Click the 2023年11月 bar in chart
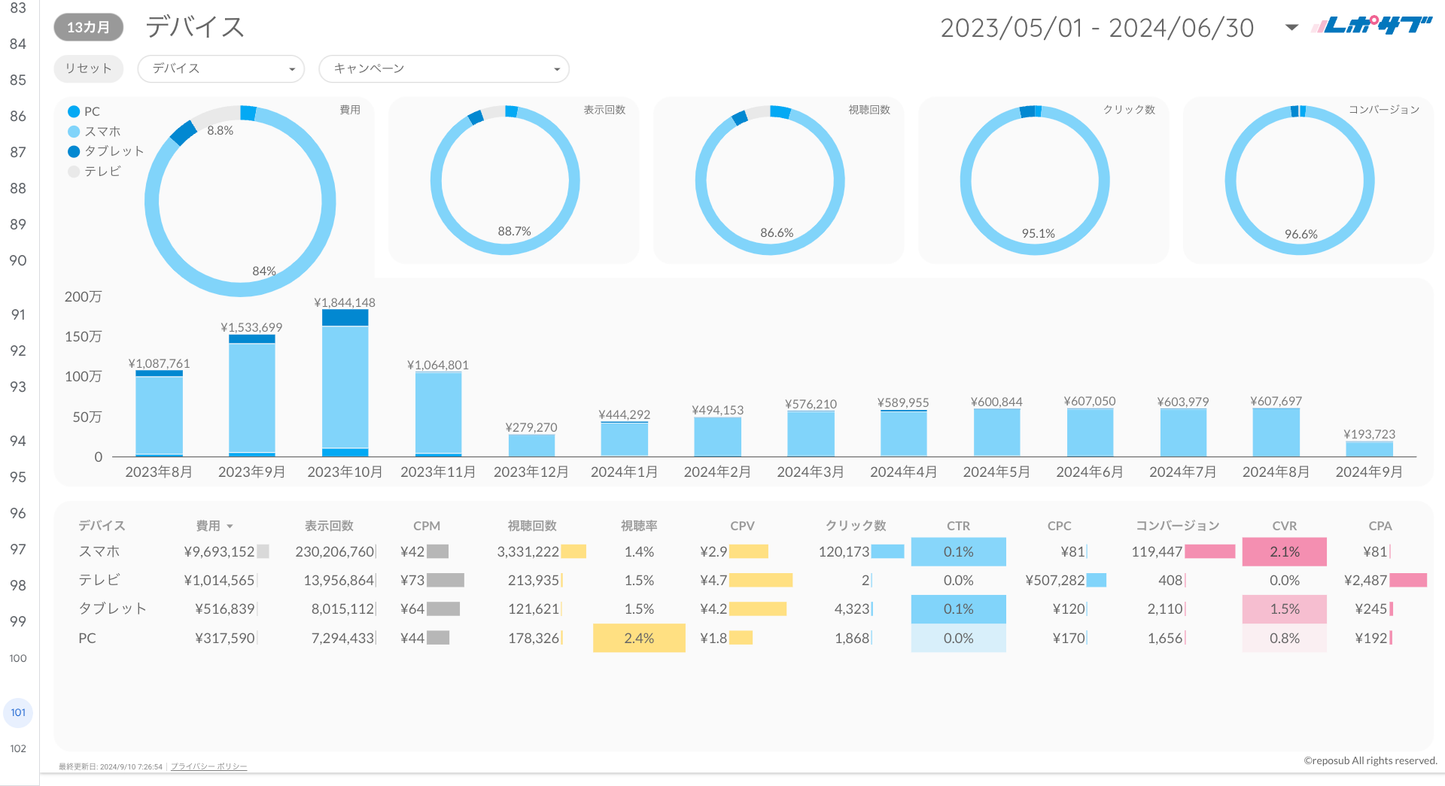Viewport: 1445px width, 786px height. pyautogui.click(x=438, y=415)
